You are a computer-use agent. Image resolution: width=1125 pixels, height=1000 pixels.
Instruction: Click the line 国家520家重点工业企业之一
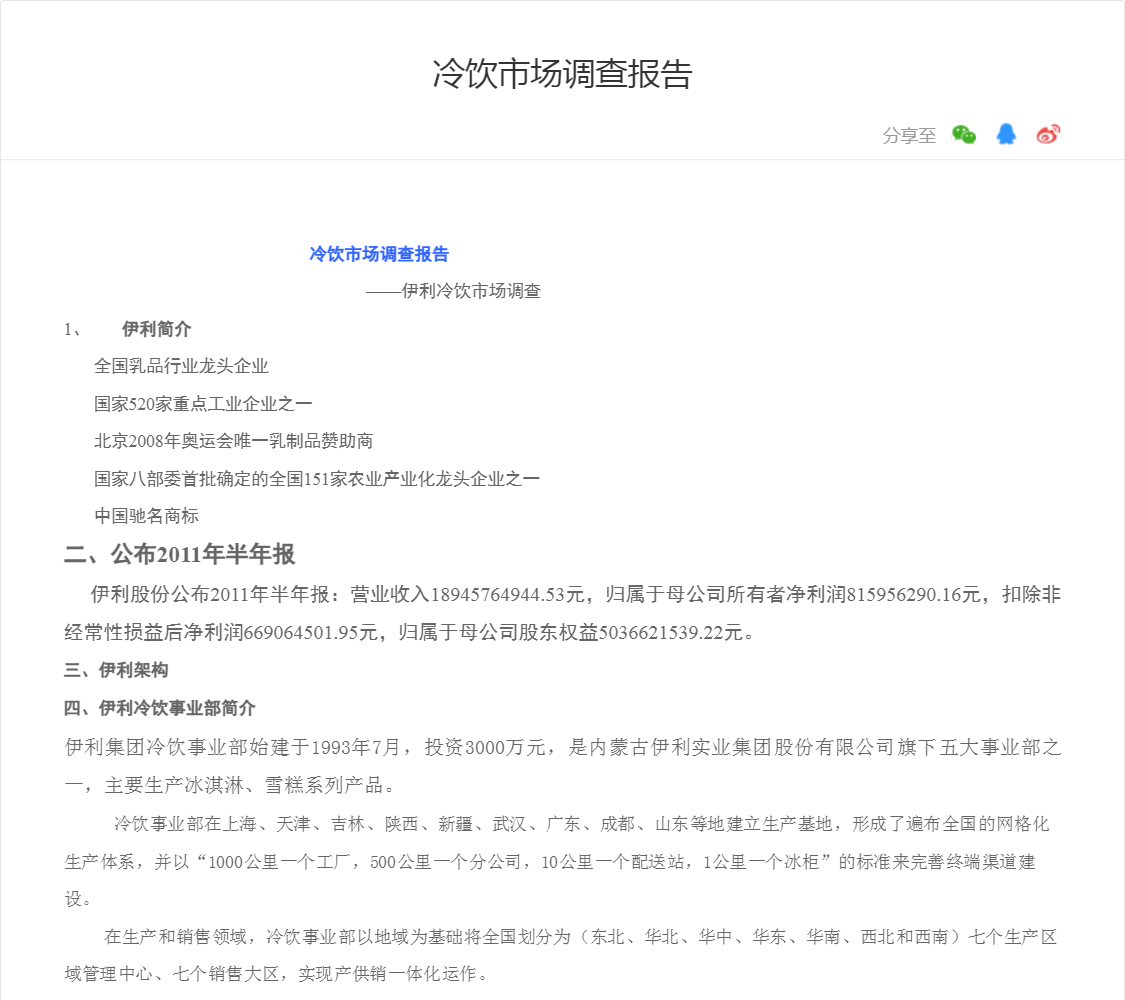tap(203, 404)
